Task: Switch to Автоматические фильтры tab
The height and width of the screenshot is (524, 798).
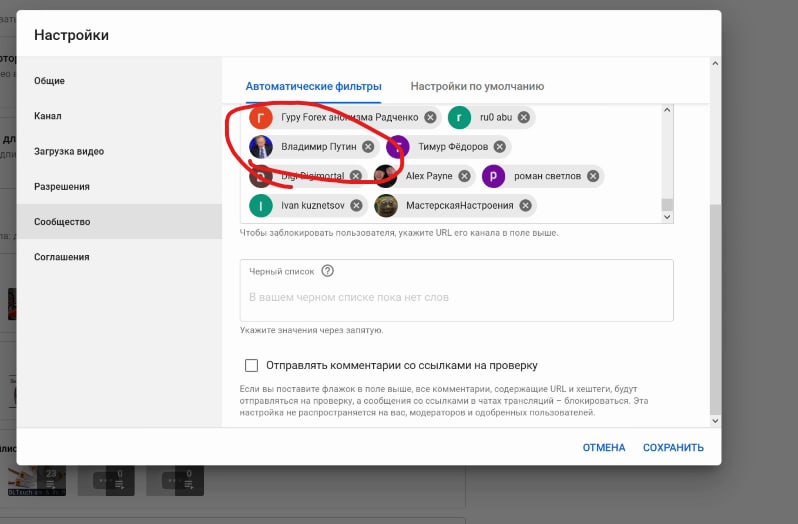Action: [x=314, y=86]
